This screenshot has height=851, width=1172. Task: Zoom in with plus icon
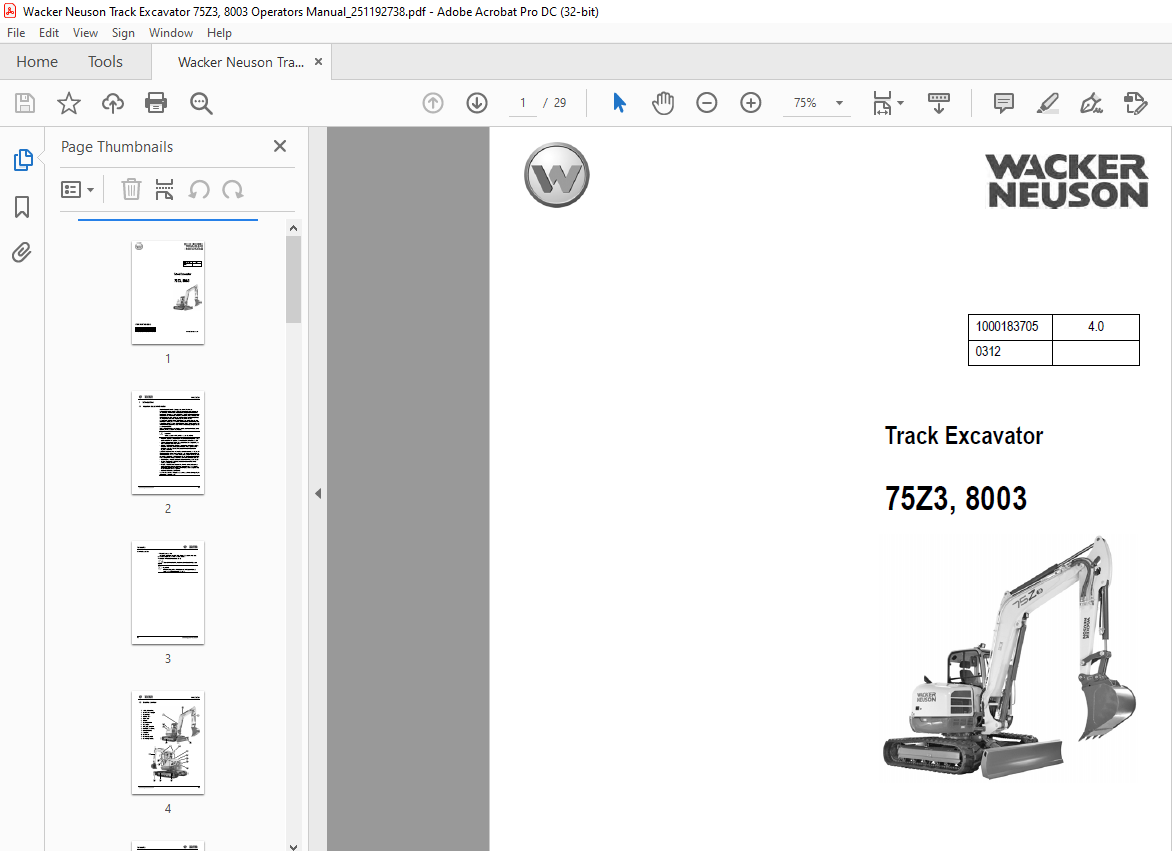(x=750, y=103)
